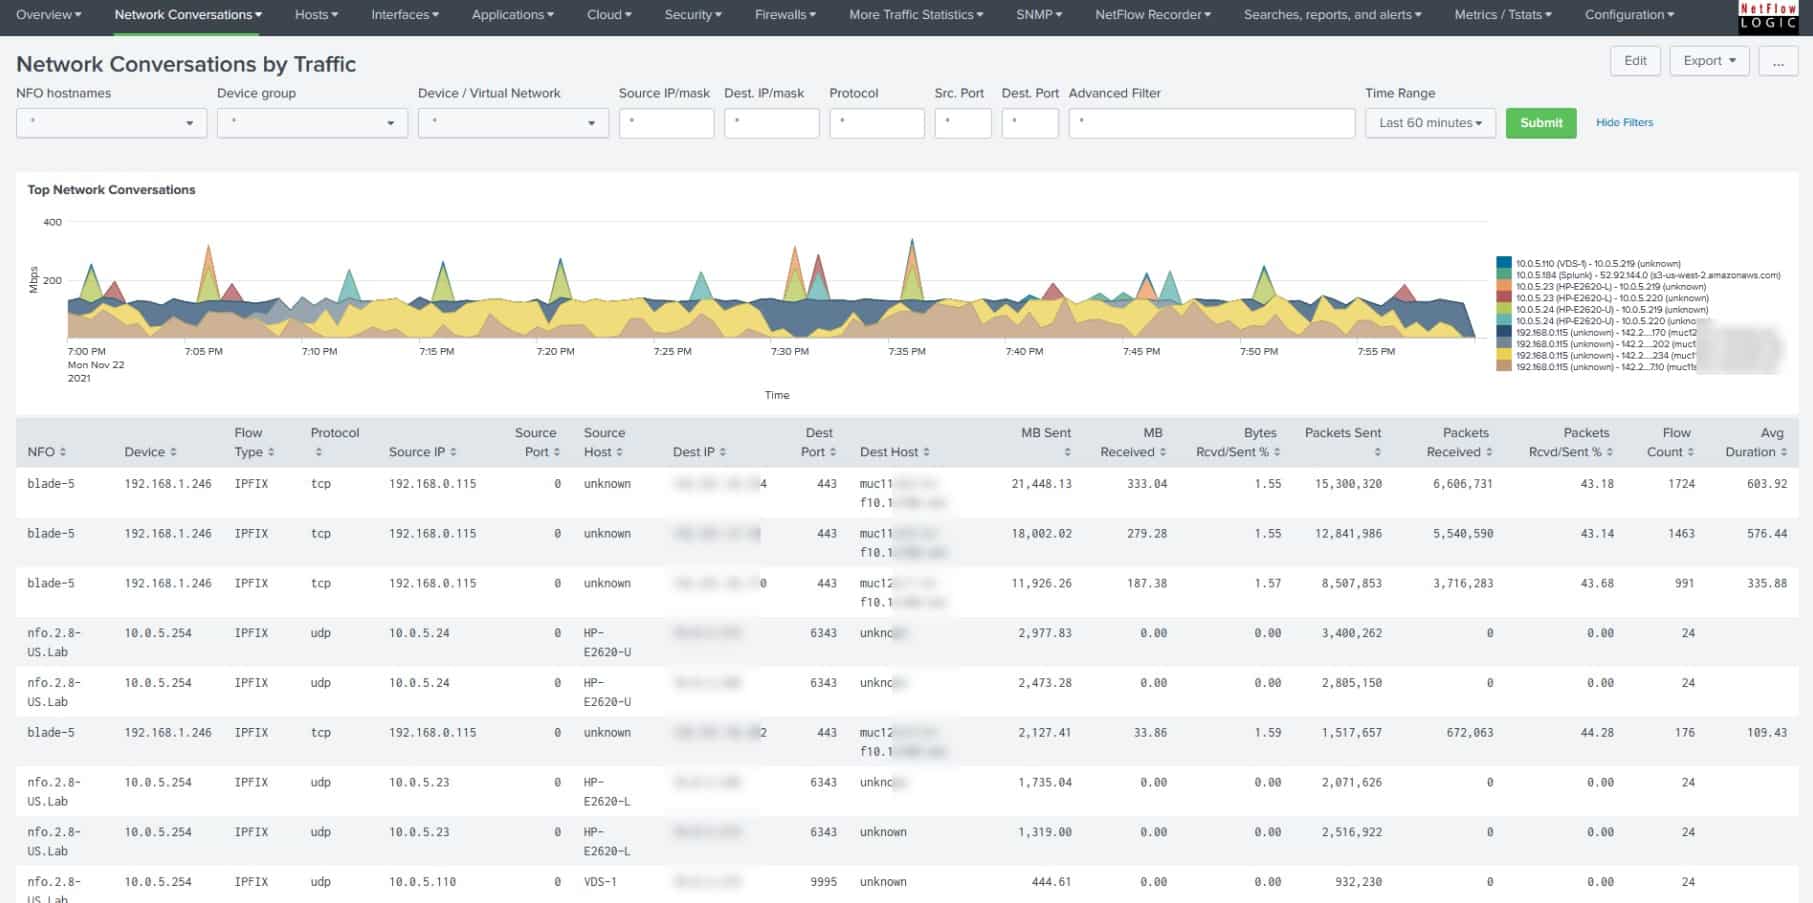The image size is (1813, 903).
Task: Expand the NFO hostnames dropdown
Action: (111, 123)
